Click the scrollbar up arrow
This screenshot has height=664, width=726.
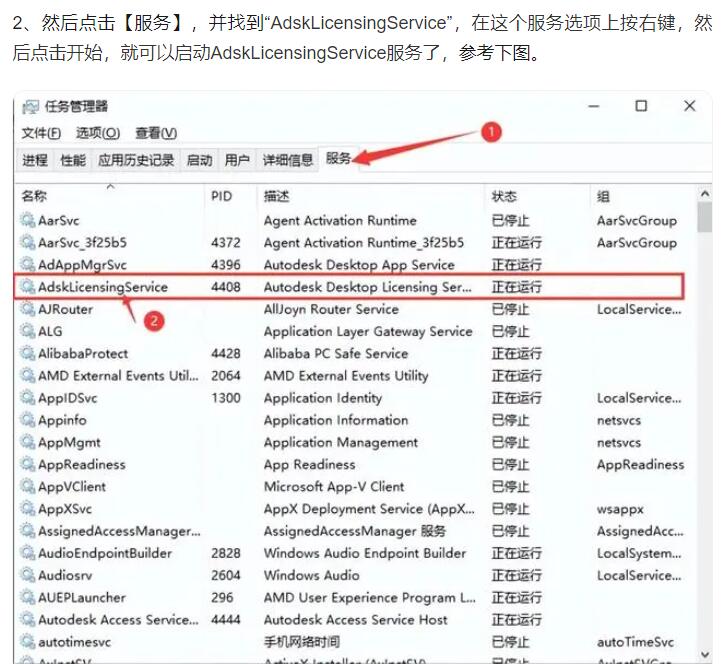[704, 195]
